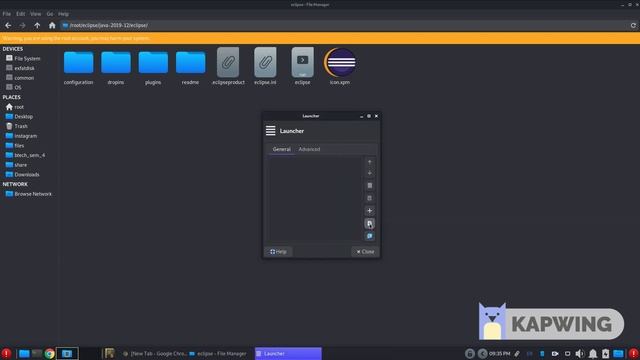The image size is (640, 360).
Task: Switch to eclipse File Manager taskbar button
Action: (218, 353)
